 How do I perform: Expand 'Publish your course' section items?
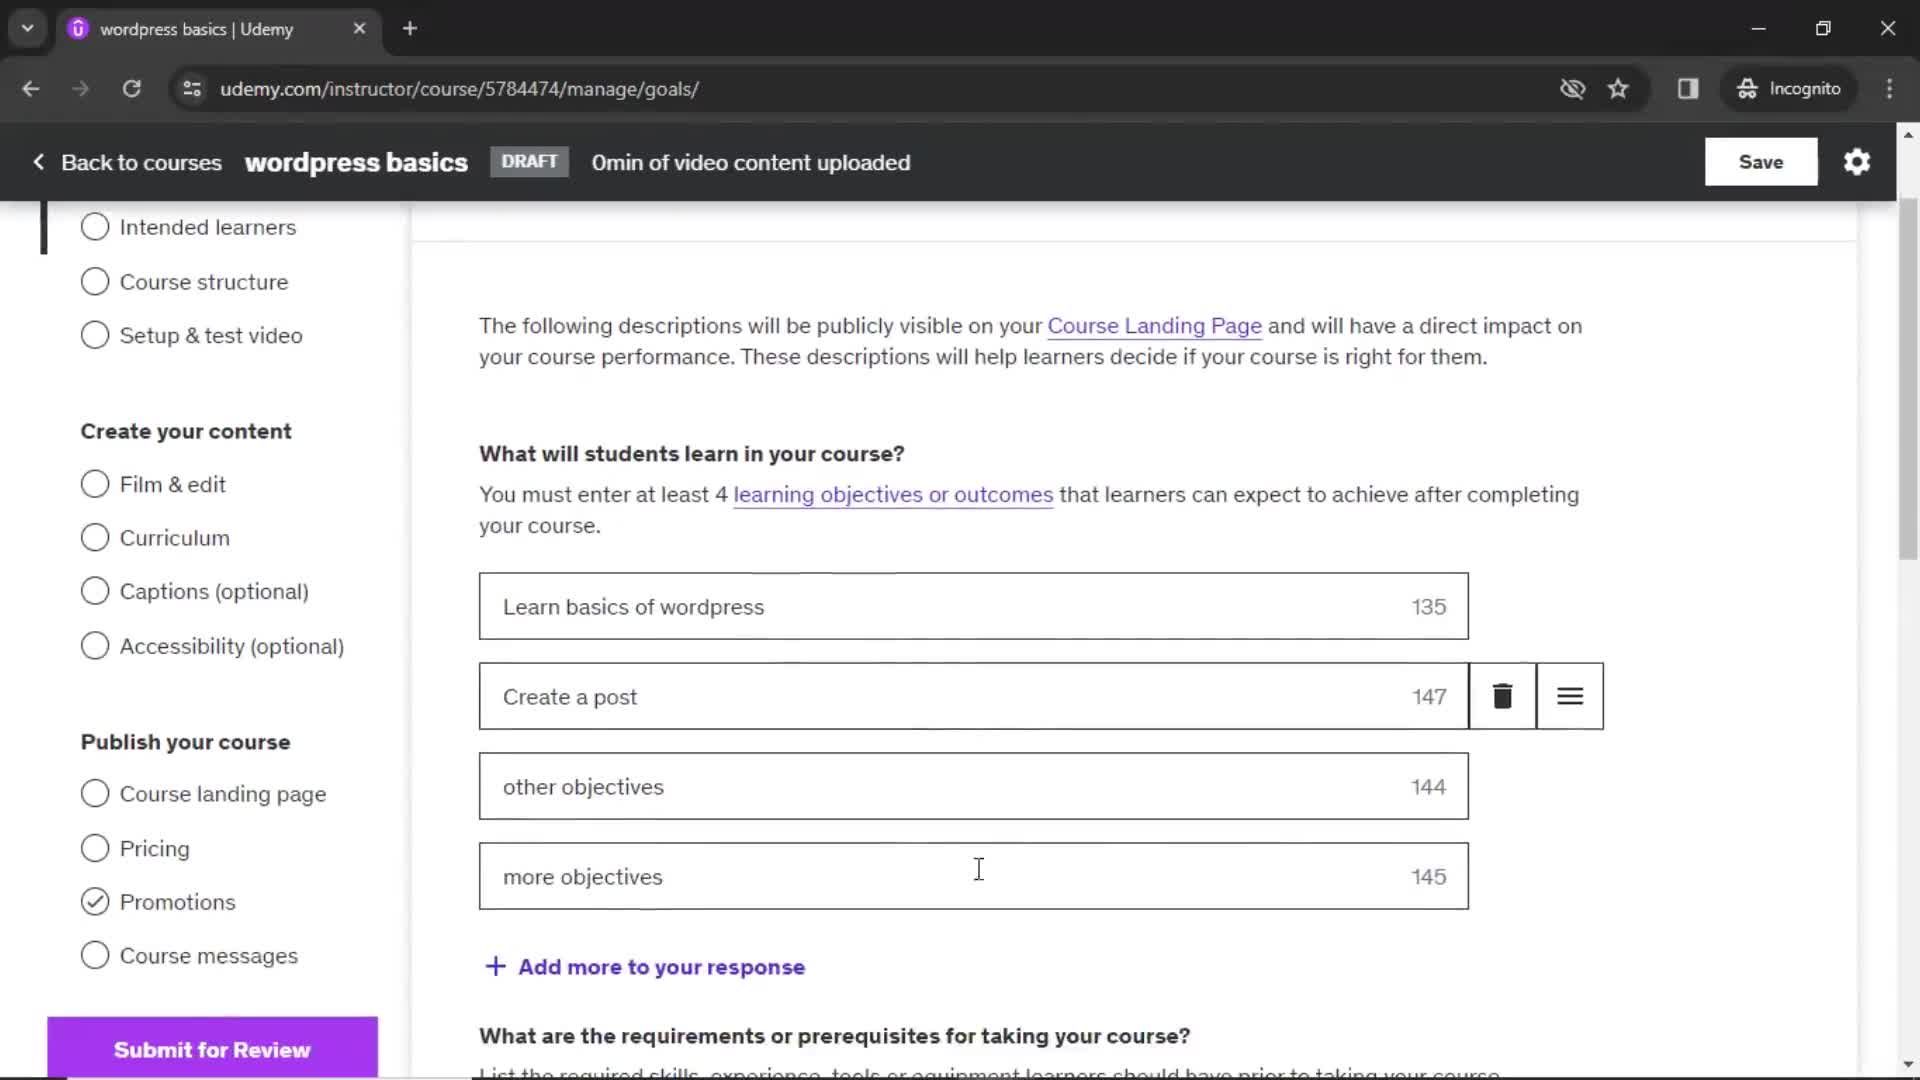pyautogui.click(x=183, y=741)
